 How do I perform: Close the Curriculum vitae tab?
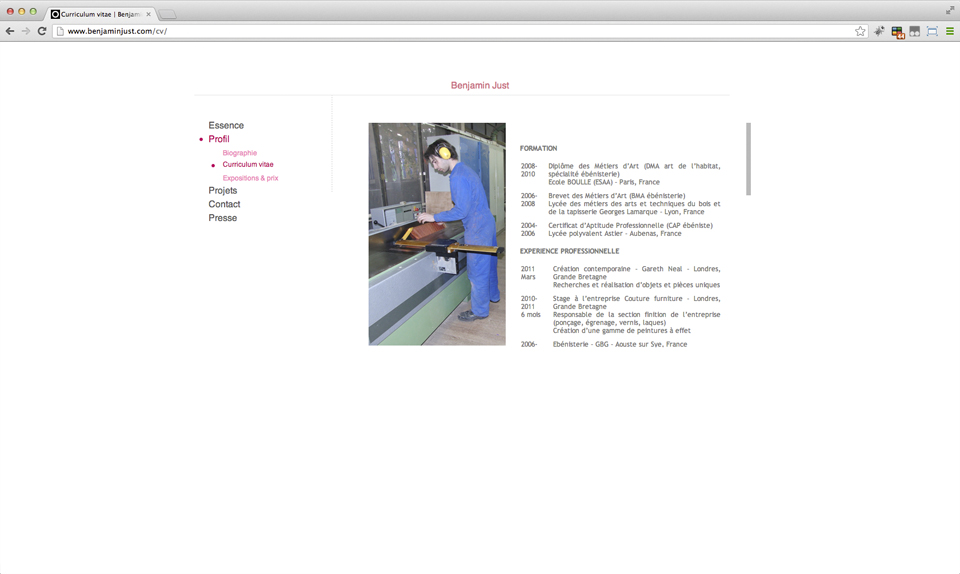point(148,14)
